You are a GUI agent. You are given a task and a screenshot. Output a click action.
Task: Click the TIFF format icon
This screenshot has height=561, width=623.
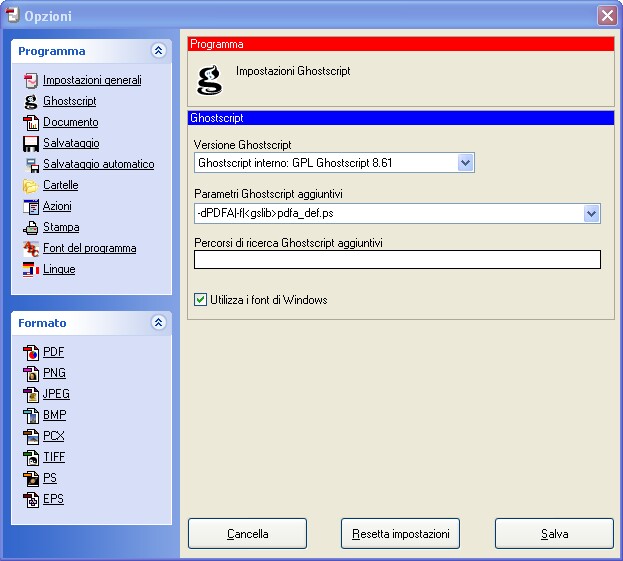pyautogui.click(x=31, y=458)
